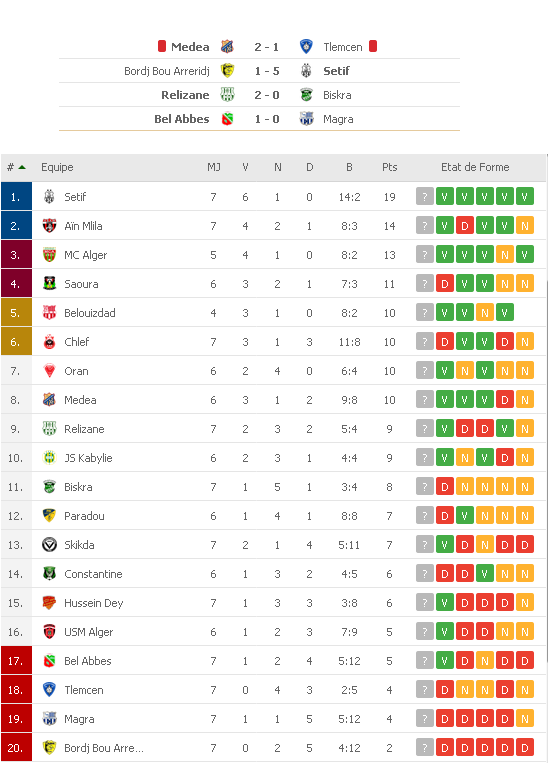Screen dimensions: 550x767
Task: Click the MC Alger team logo
Action: click(49, 255)
